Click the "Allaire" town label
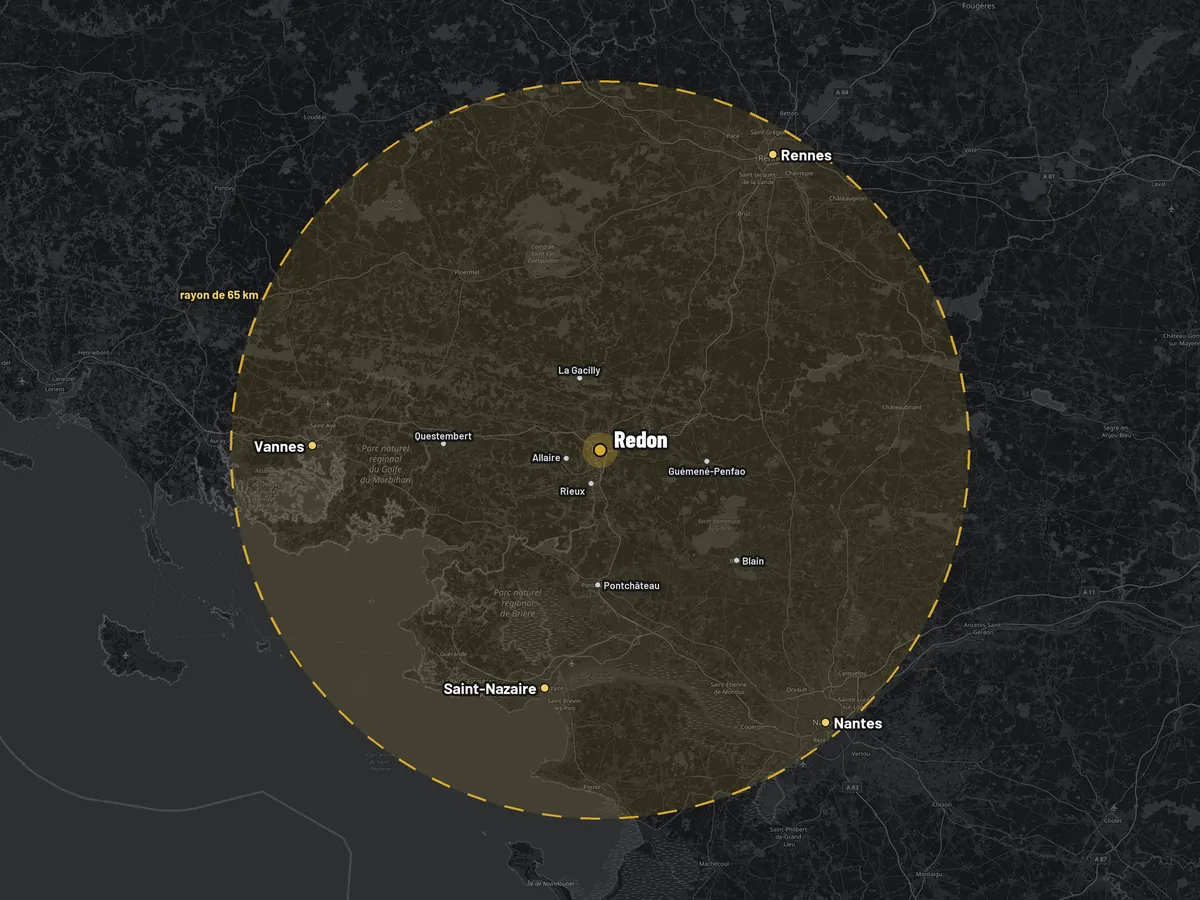This screenshot has height=900, width=1200. click(546, 458)
